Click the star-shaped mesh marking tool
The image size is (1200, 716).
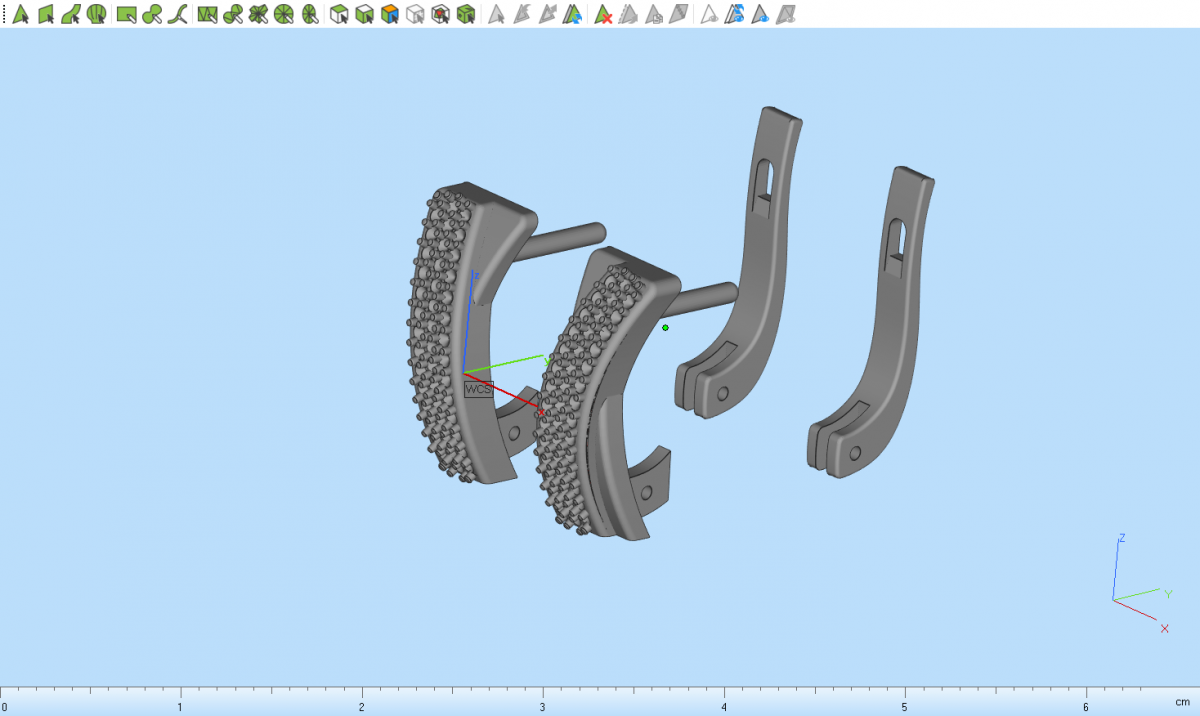(258, 14)
